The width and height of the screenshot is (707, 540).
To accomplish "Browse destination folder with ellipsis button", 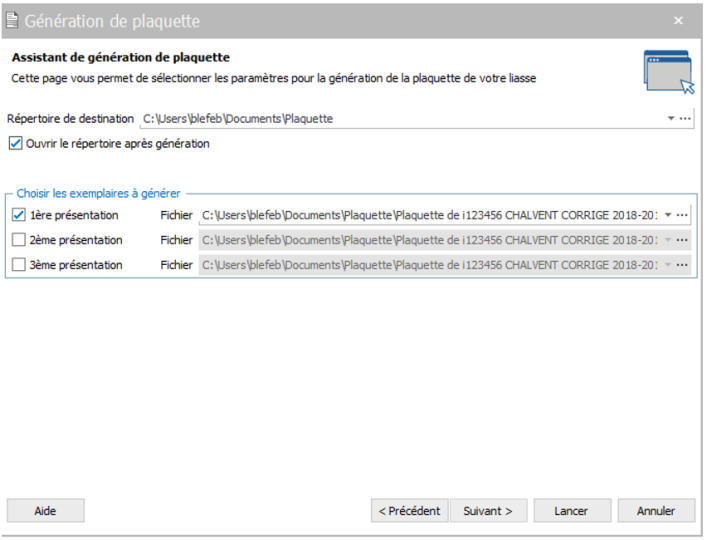I will [x=685, y=119].
